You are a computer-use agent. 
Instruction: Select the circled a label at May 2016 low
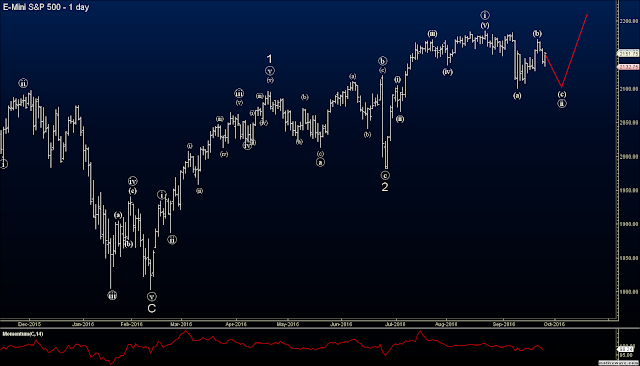pos(320,162)
